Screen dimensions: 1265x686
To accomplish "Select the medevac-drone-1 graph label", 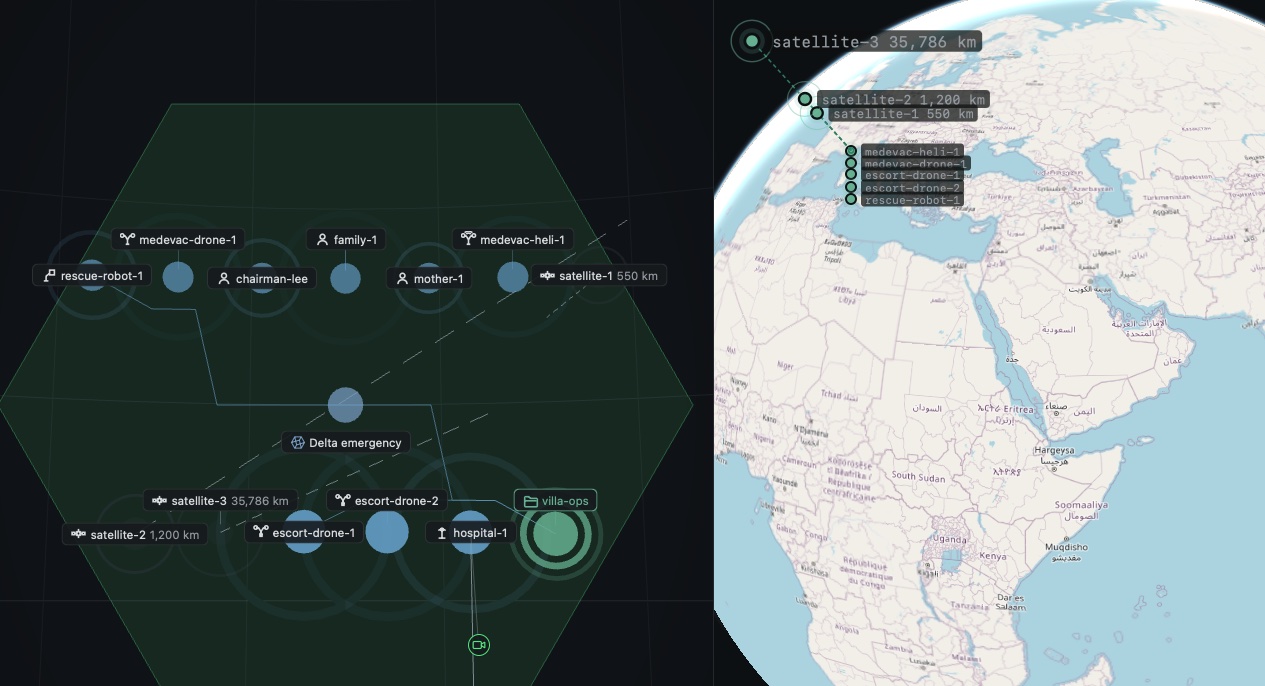I will point(178,240).
